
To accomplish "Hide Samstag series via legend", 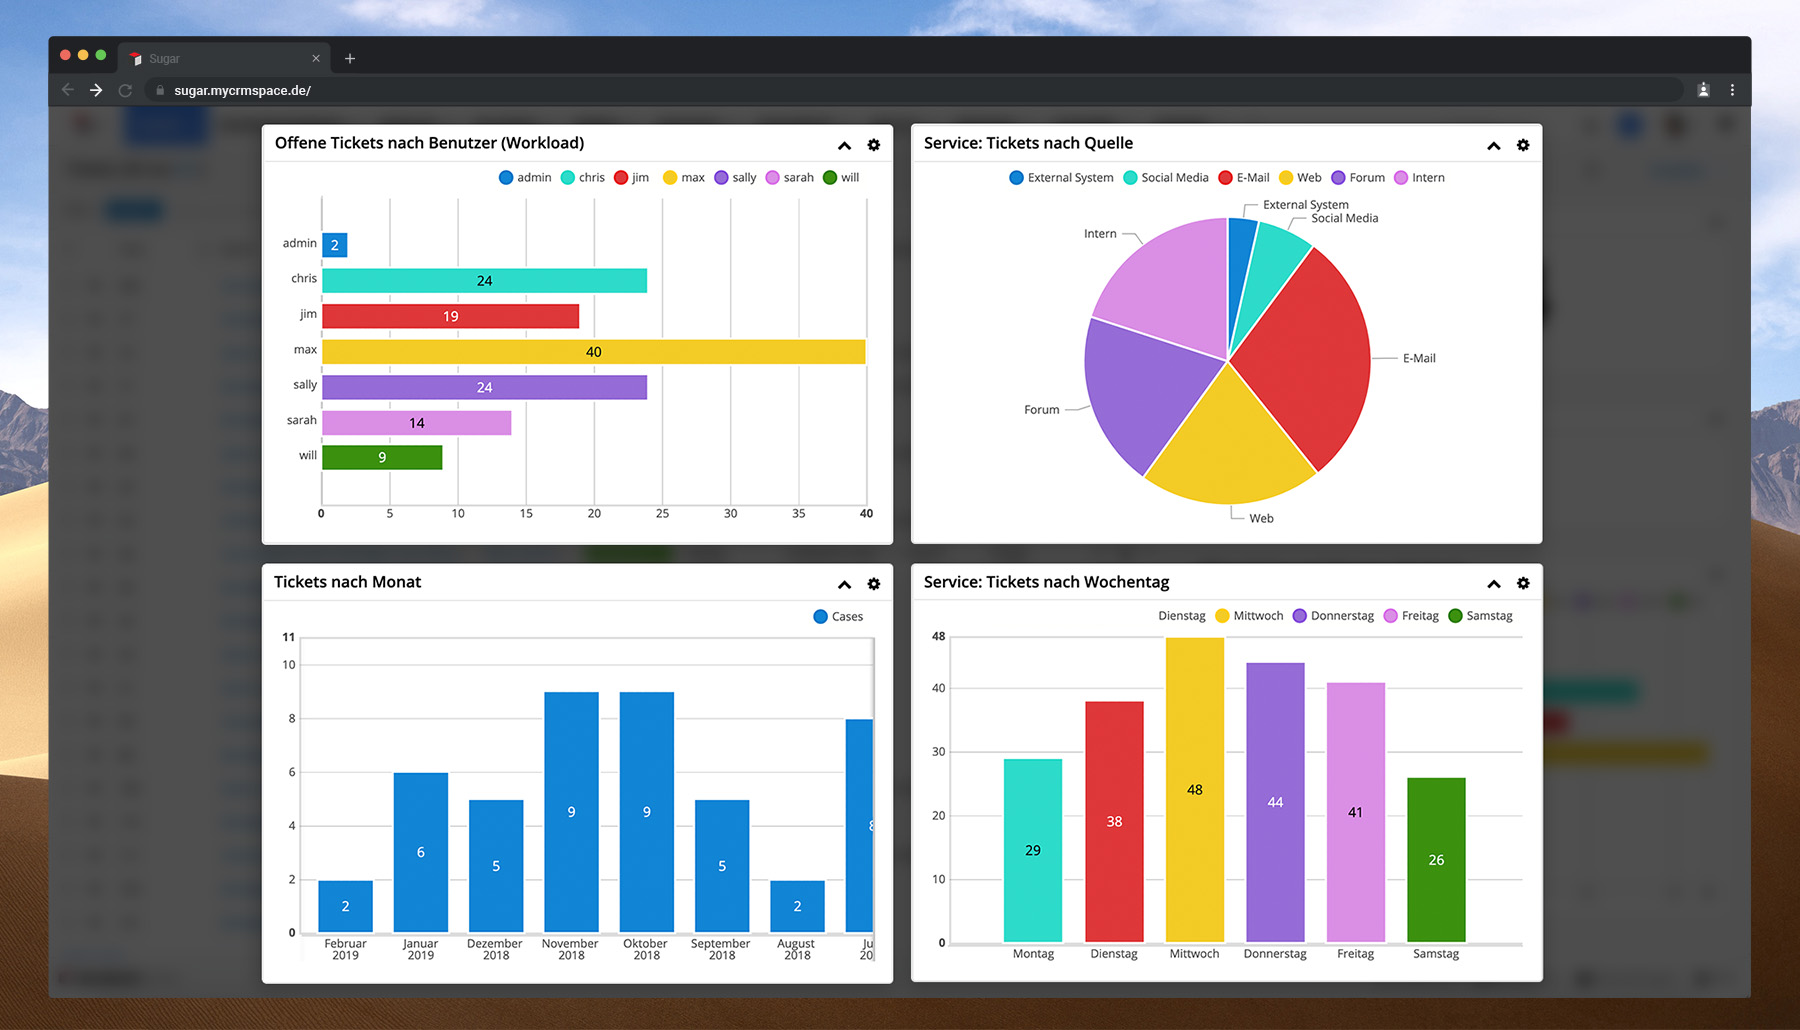I will click(x=1480, y=616).
